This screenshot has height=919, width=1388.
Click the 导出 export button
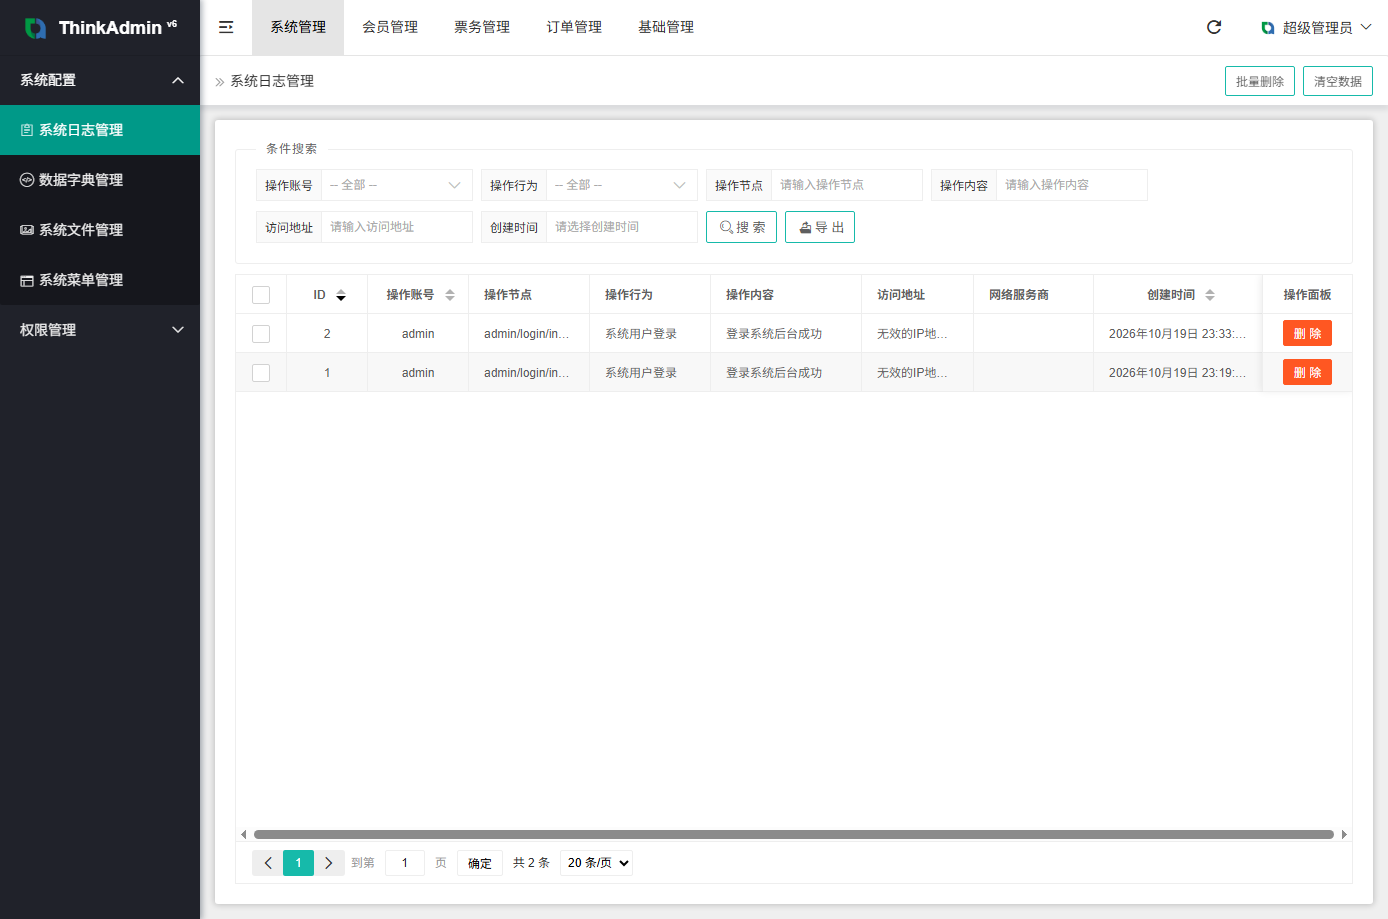pyautogui.click(x=820, y=227)
